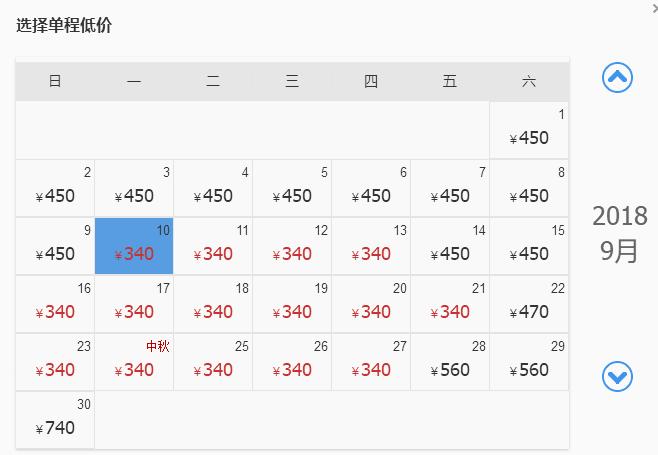
Task: Select September 21 at ¥340
Action: pyautogui.click(x=450, y=304)
